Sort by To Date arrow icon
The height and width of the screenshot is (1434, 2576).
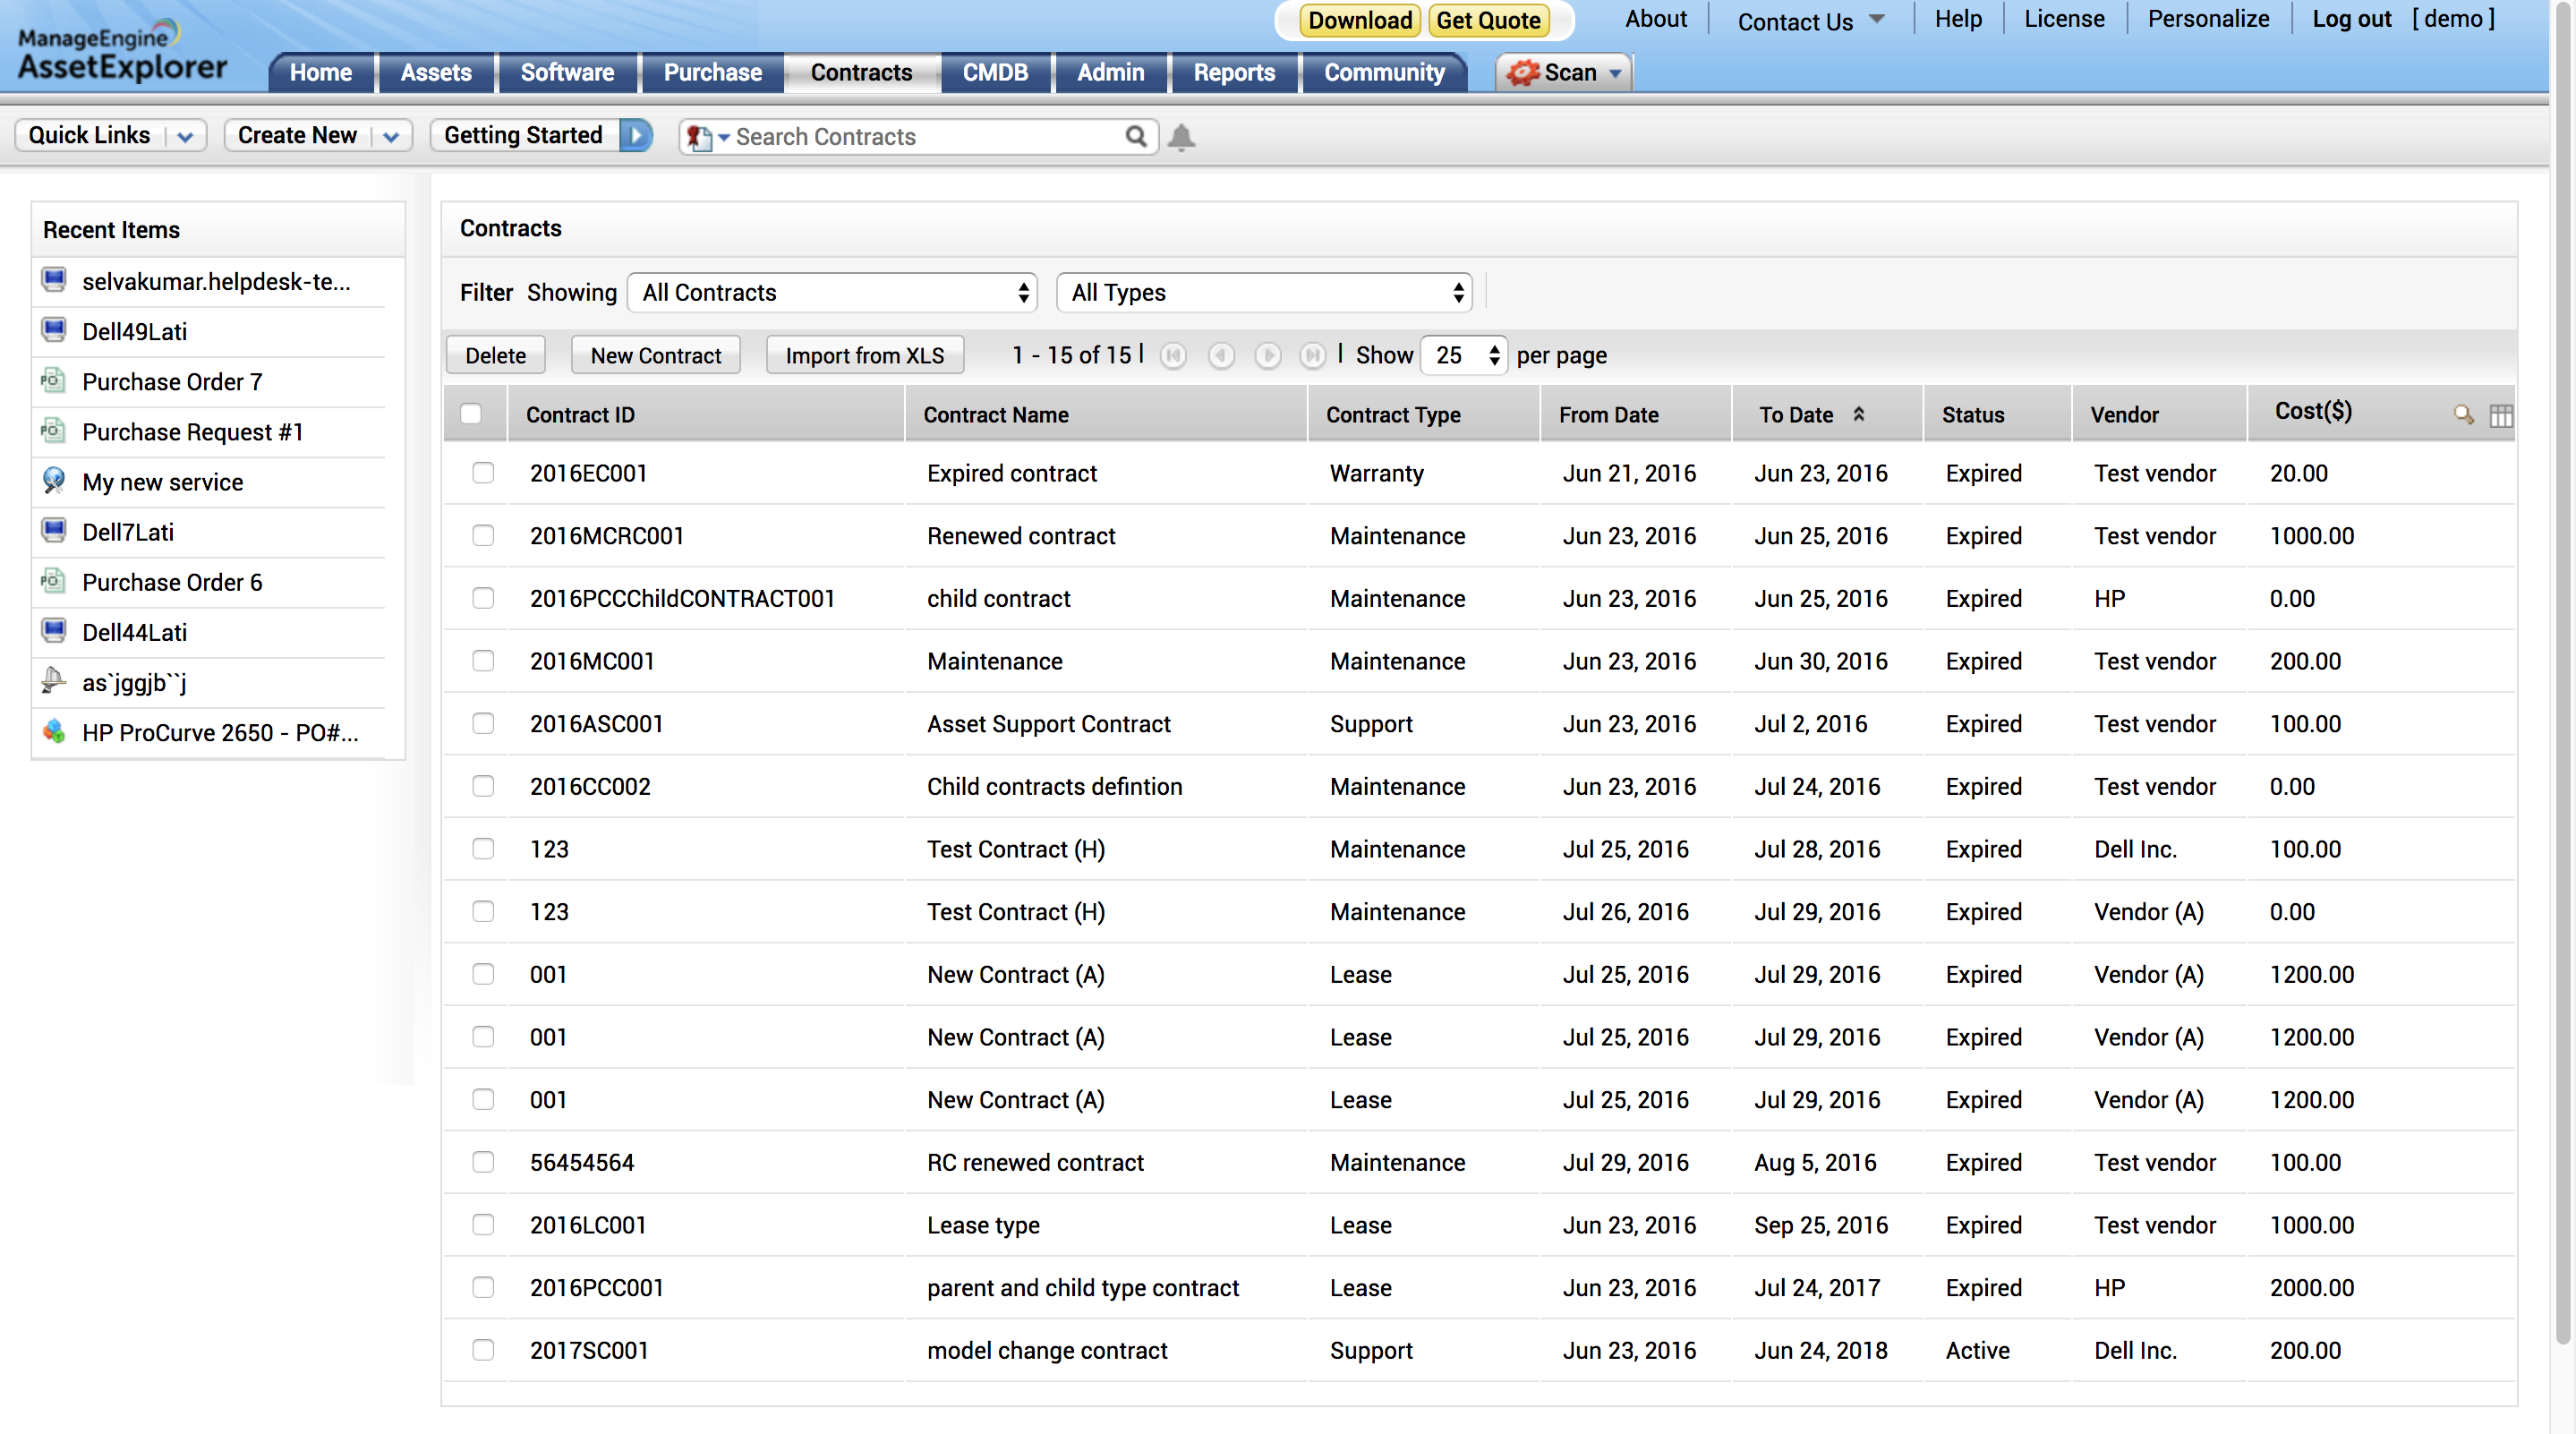1858,414
